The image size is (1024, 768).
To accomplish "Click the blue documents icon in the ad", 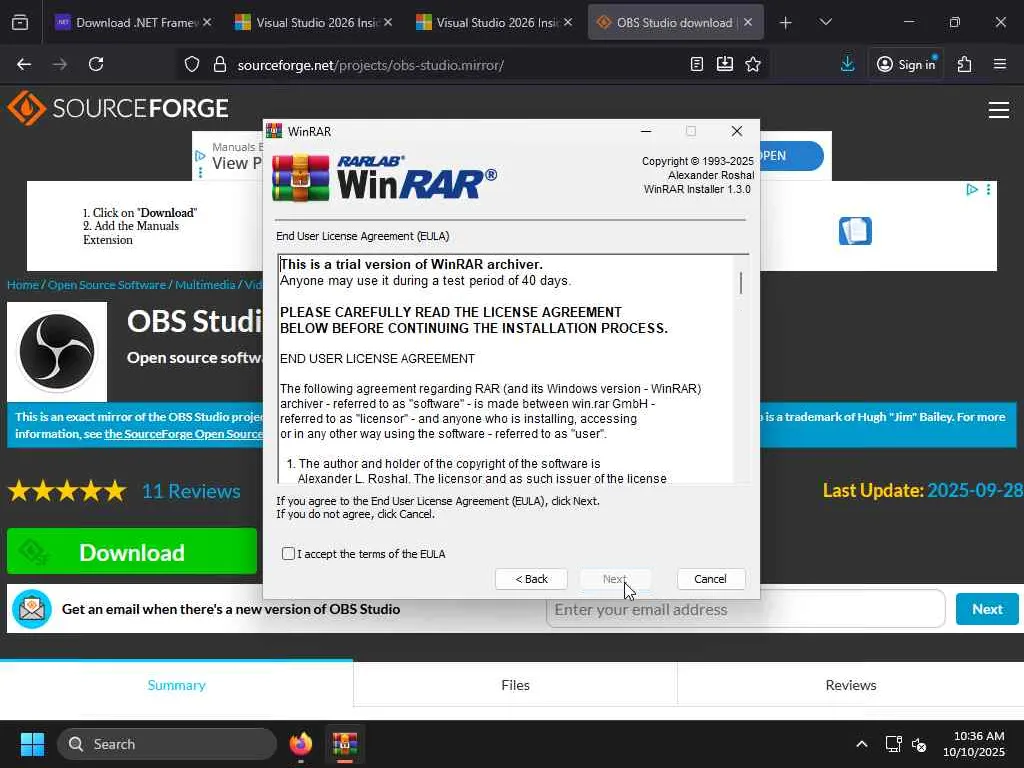I will pyautogui.click(x=855, y=231).
